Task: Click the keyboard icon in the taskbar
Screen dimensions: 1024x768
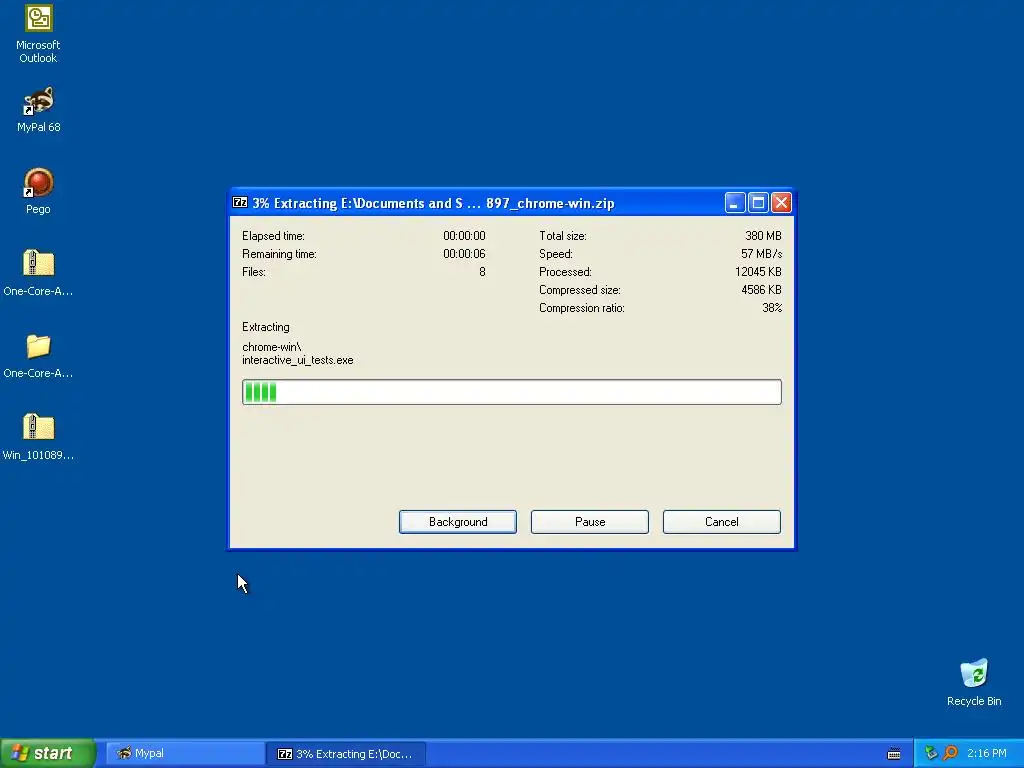Action: click(894, 754)
